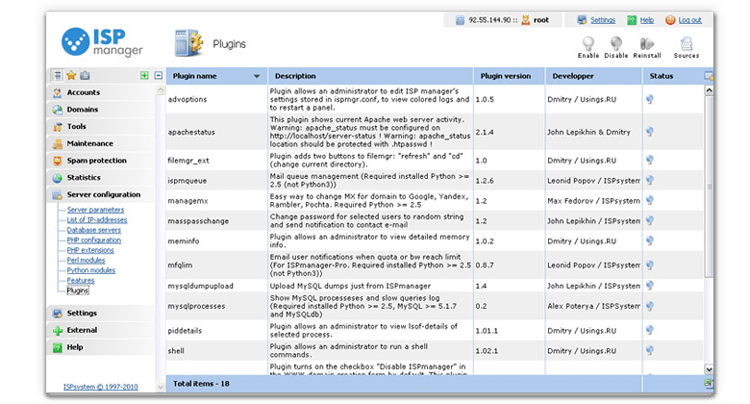Click status bulb icon for meminfo
The width and height of the screenshot is (750, 404).
pyautogui.click(x=650, y=240)
